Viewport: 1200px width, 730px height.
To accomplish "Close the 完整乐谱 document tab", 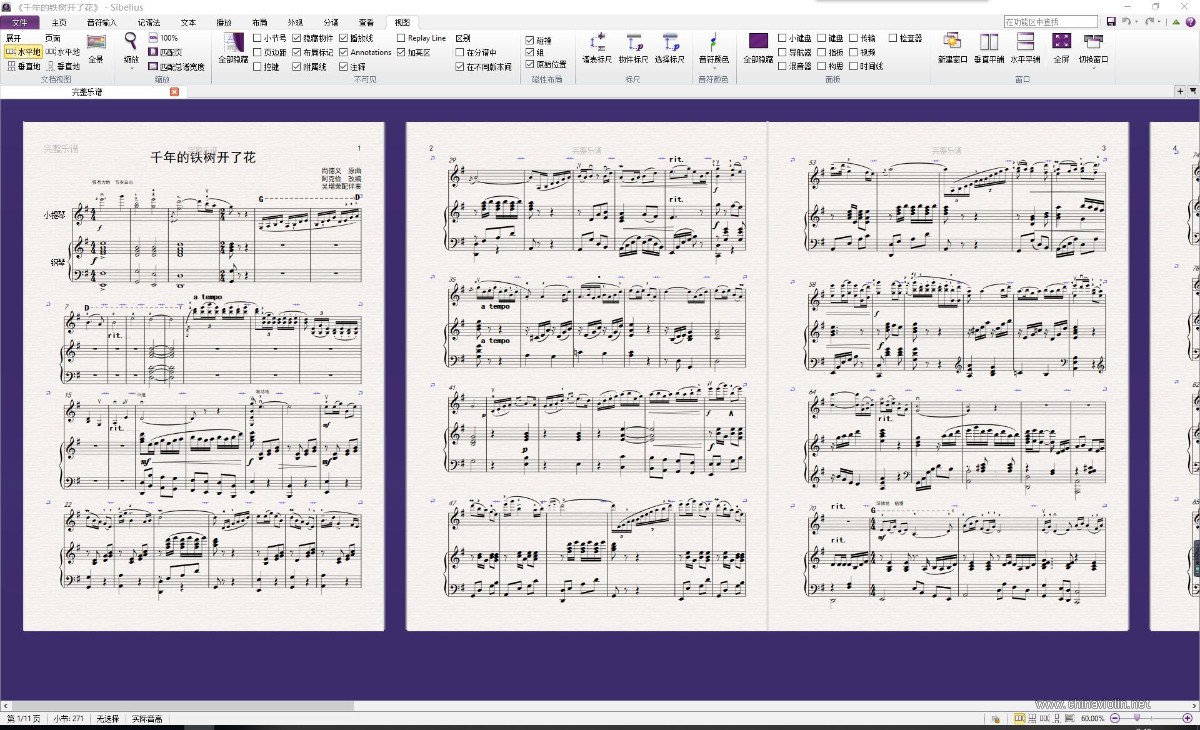I will pyautogui.click(x=174, y=91).
